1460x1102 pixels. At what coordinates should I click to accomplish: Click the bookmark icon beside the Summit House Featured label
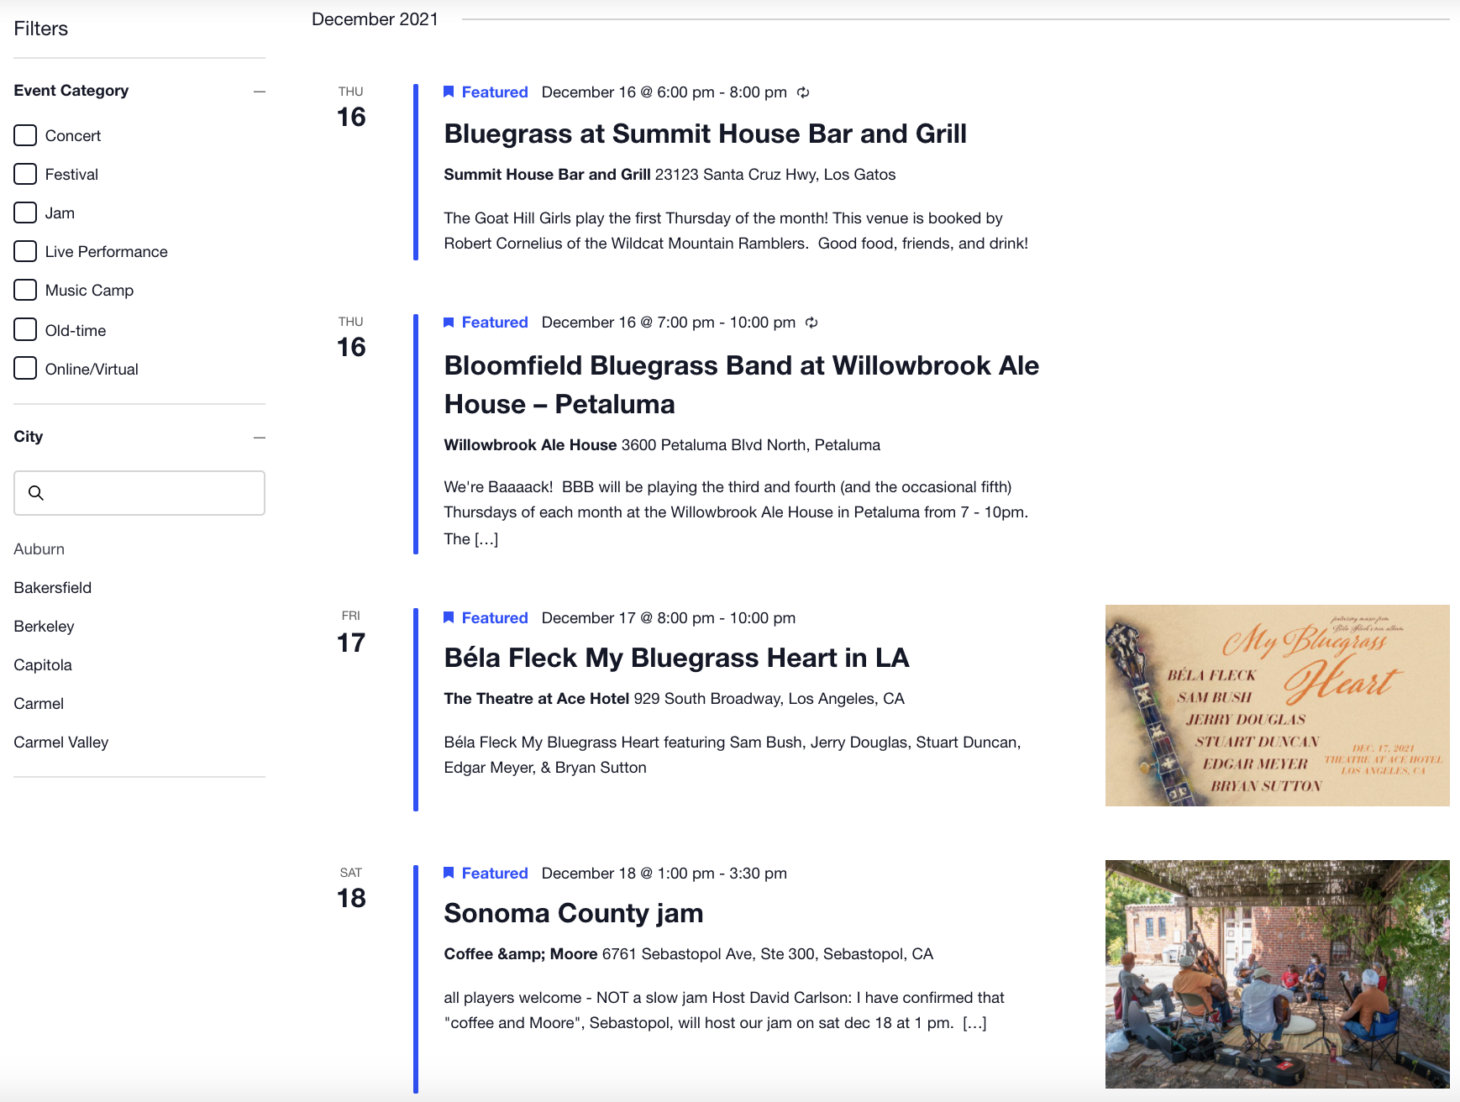[x=448, y=91]
